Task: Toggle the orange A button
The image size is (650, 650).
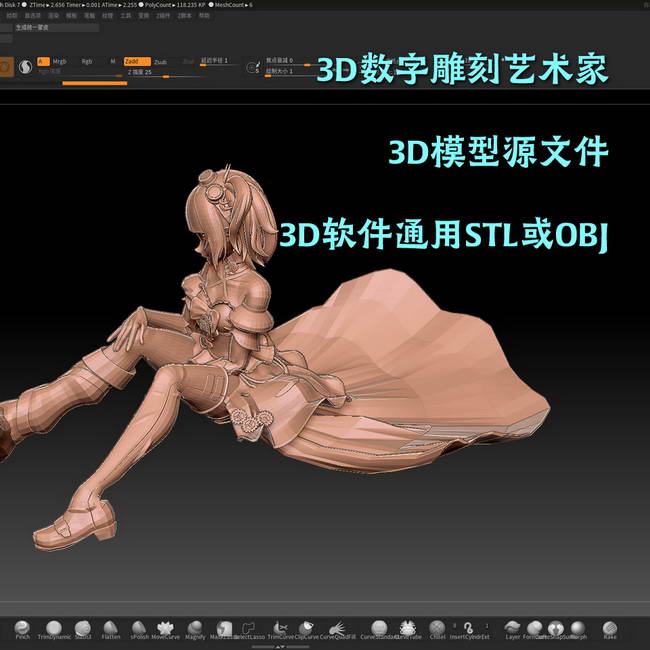Action: pyautogui.click(x=43, y=61)
